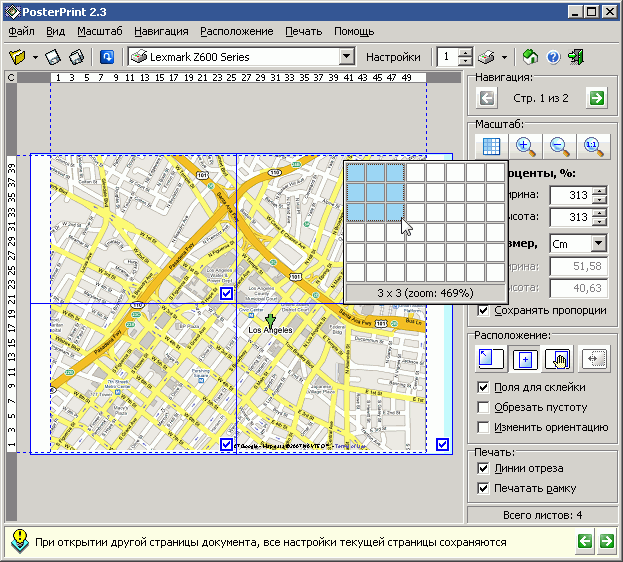623x562 pixels.
Task: Click the multi-page scan icon in toolbar
Action: [x=77, y=57]
